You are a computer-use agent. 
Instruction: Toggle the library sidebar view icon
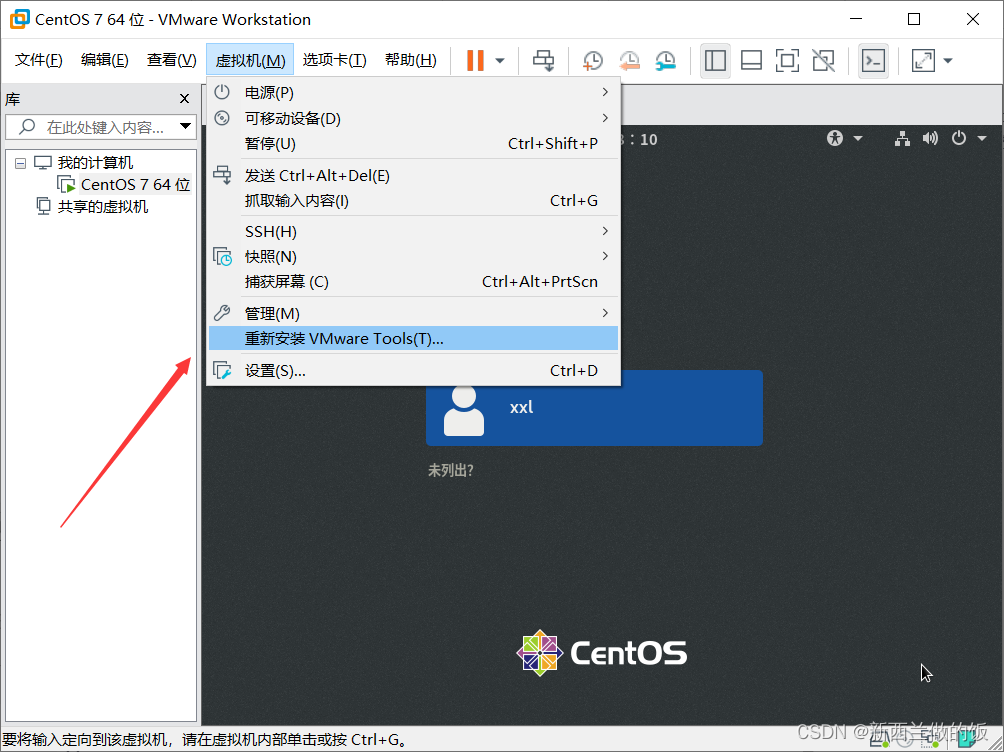coord(715,61)
